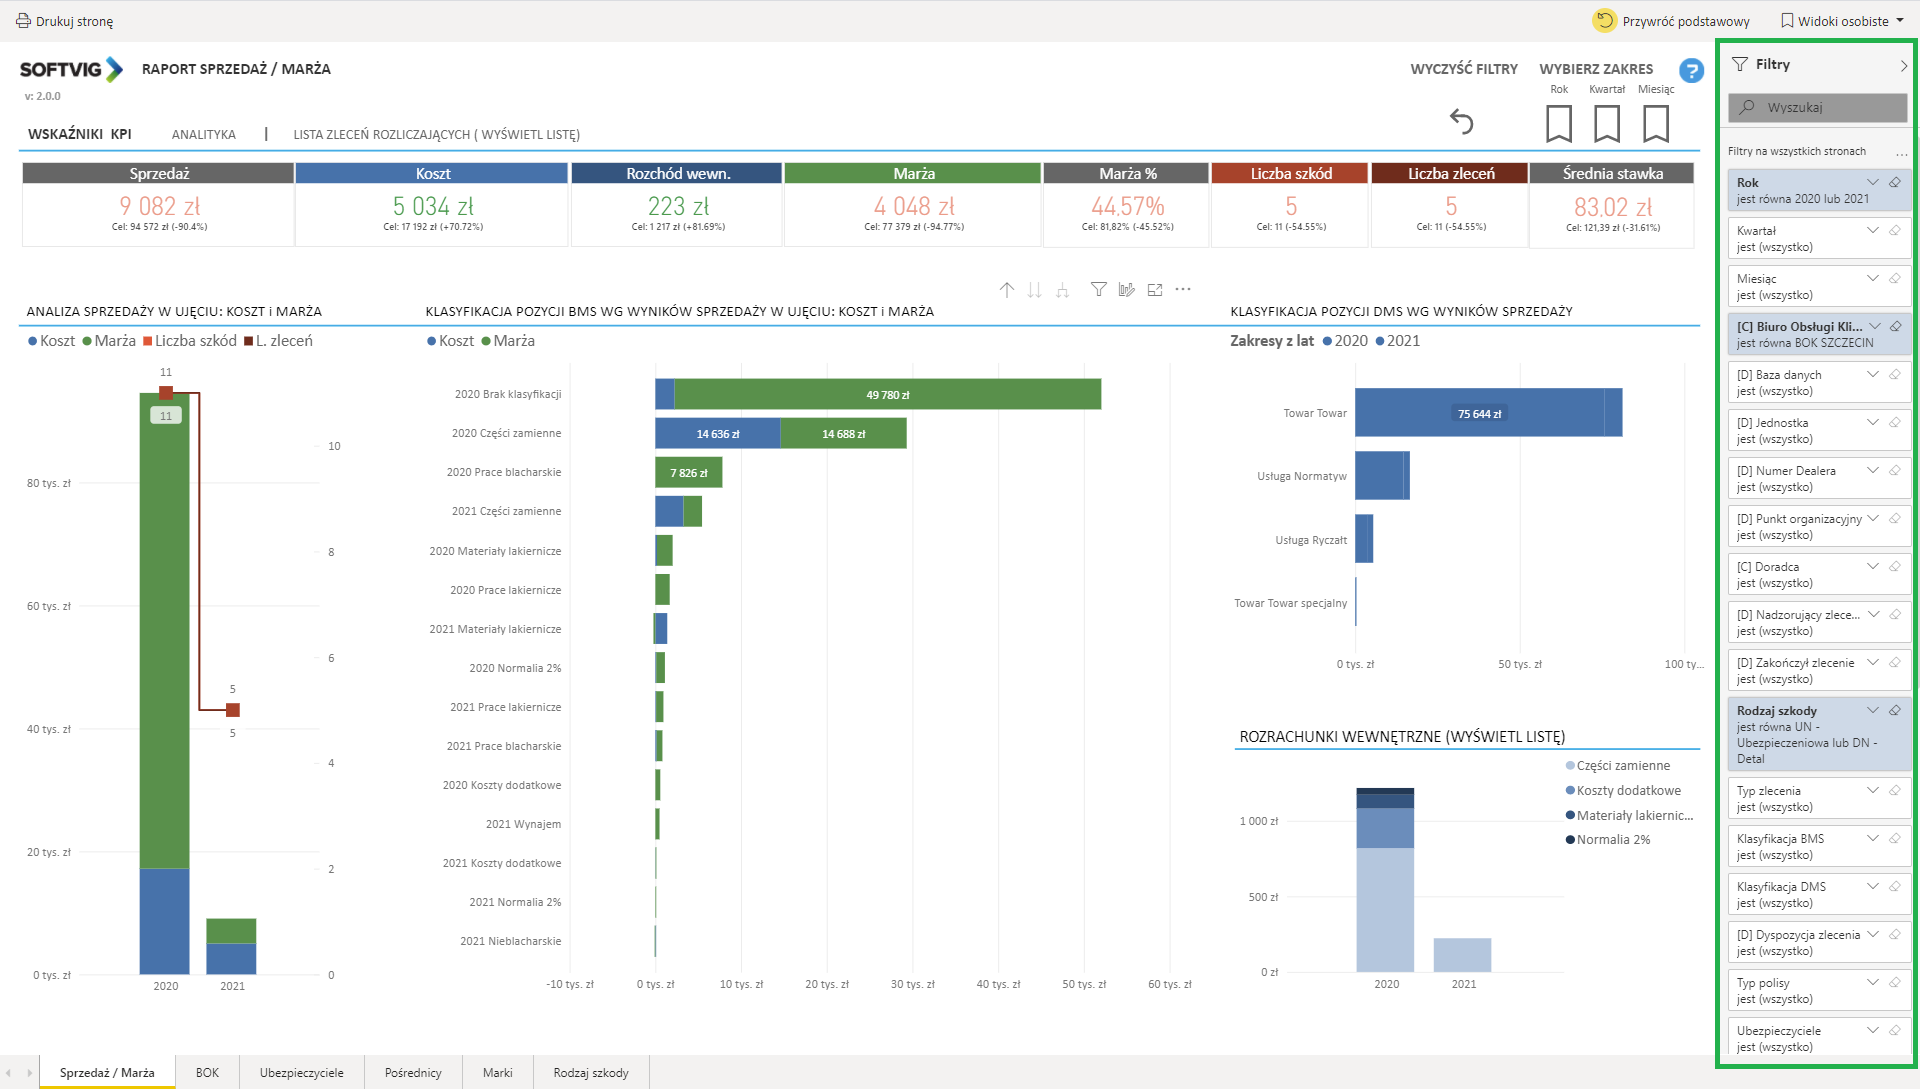The height and width of the screenshot is (1089, 1920).
Task: Expand the Klasyfikacja BMS filter
Action: 1872,838
